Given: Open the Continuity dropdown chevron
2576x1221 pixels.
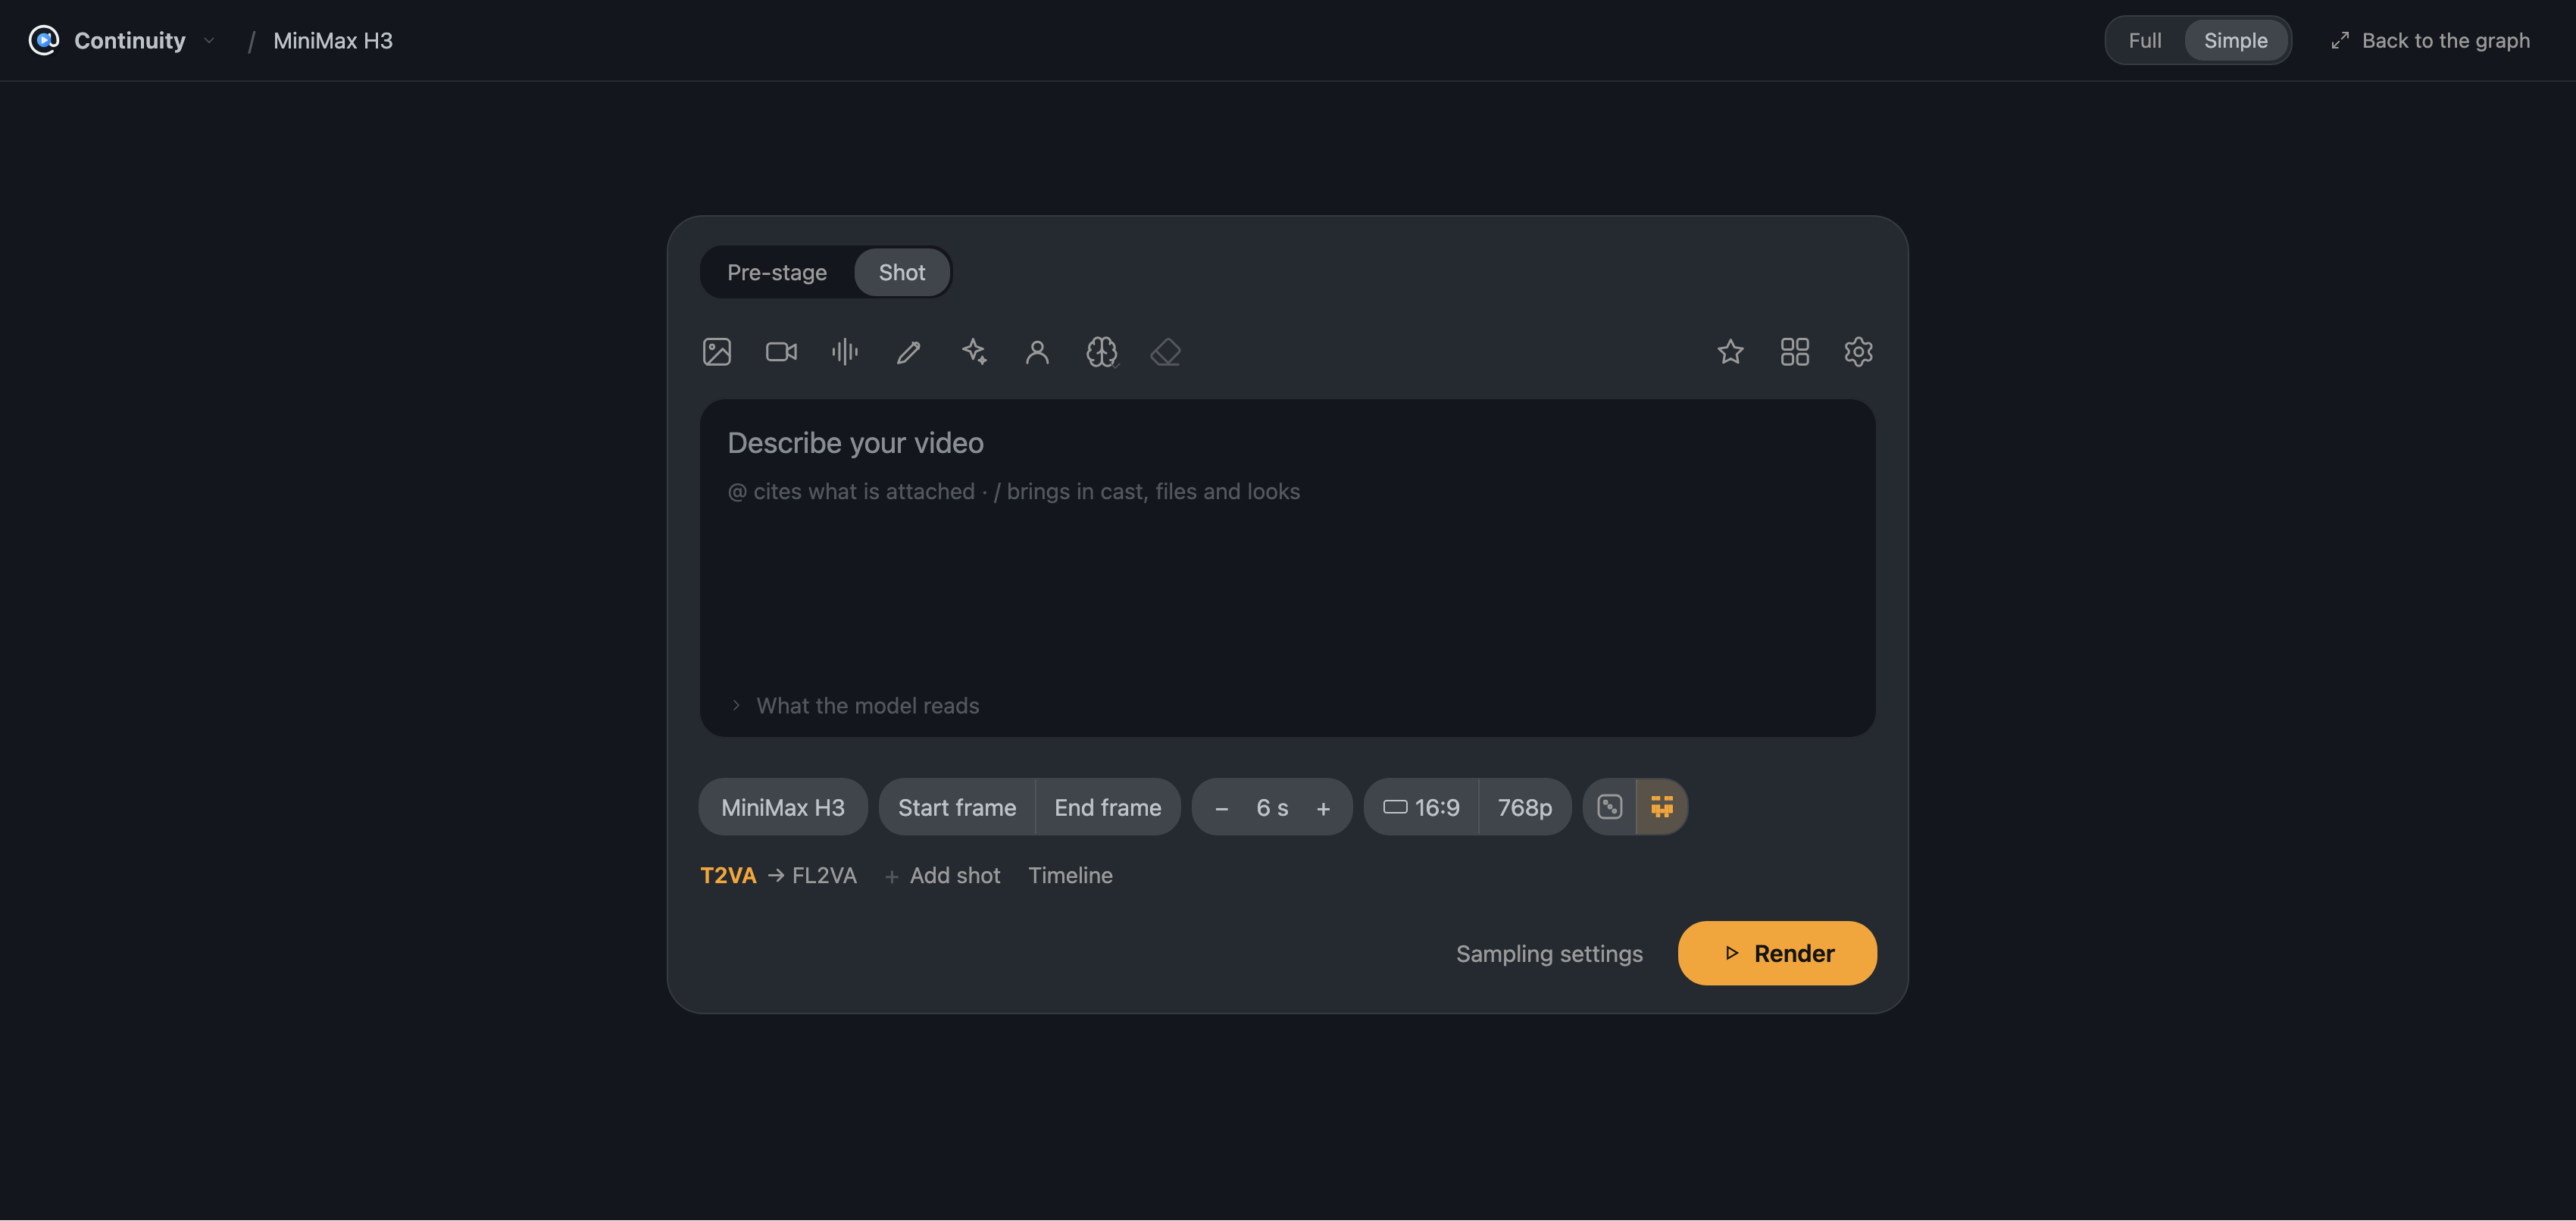Looking at the screenshot, I should pyautogui.click(x=209, y=40).
